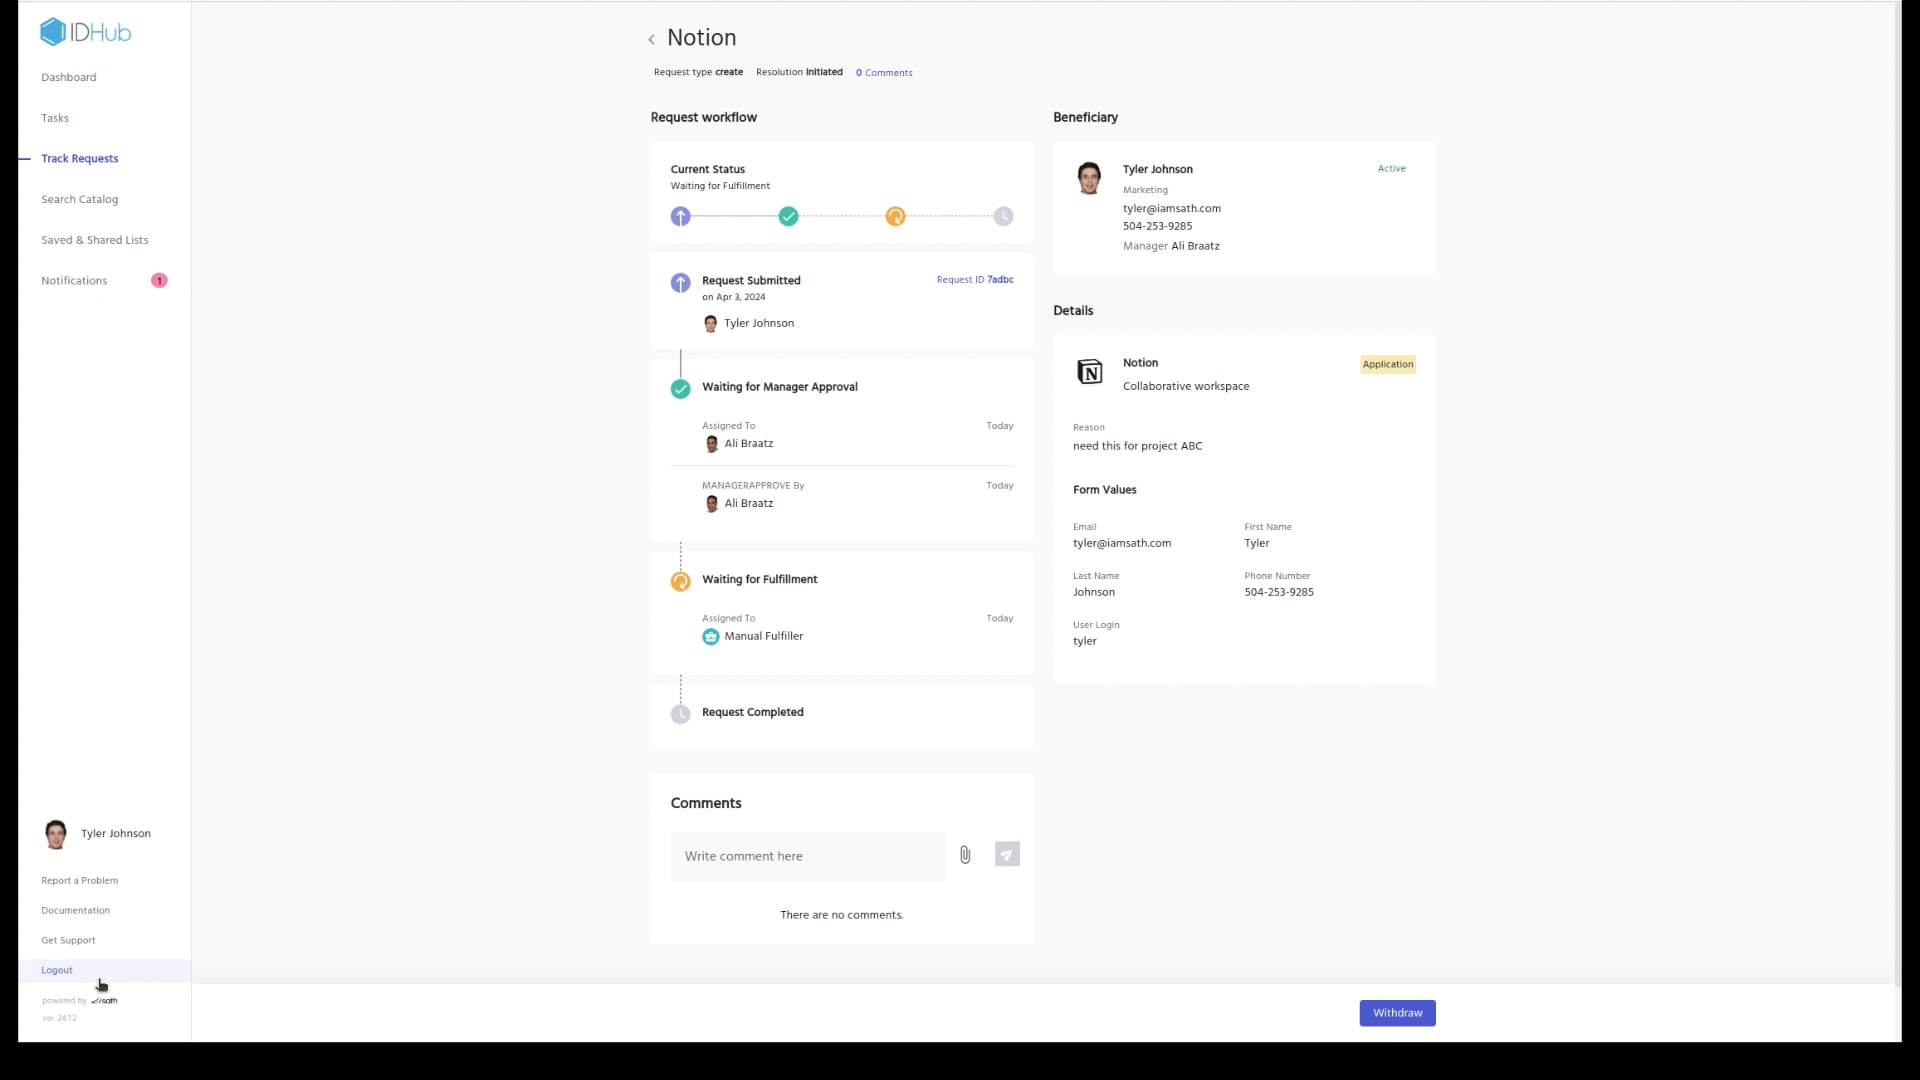
Task: Click the Waiting for Manager Approval heading
Action: tap(779, 387)
